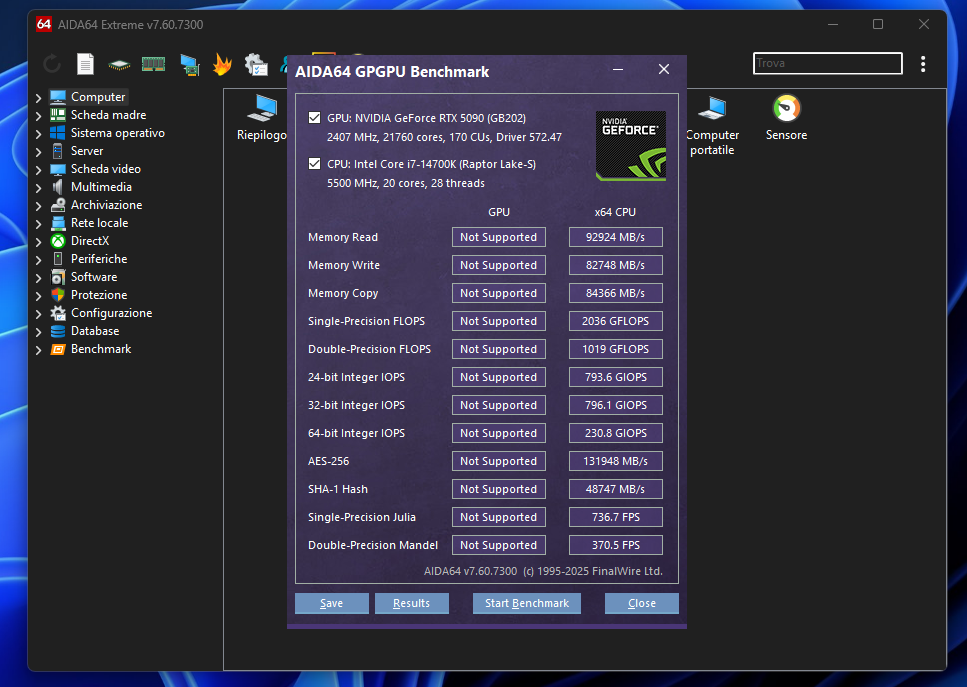This screenshot has width=967, height=687.
Task: Click the 1019 GFLOPS result
Action: [x=615, y=349]
